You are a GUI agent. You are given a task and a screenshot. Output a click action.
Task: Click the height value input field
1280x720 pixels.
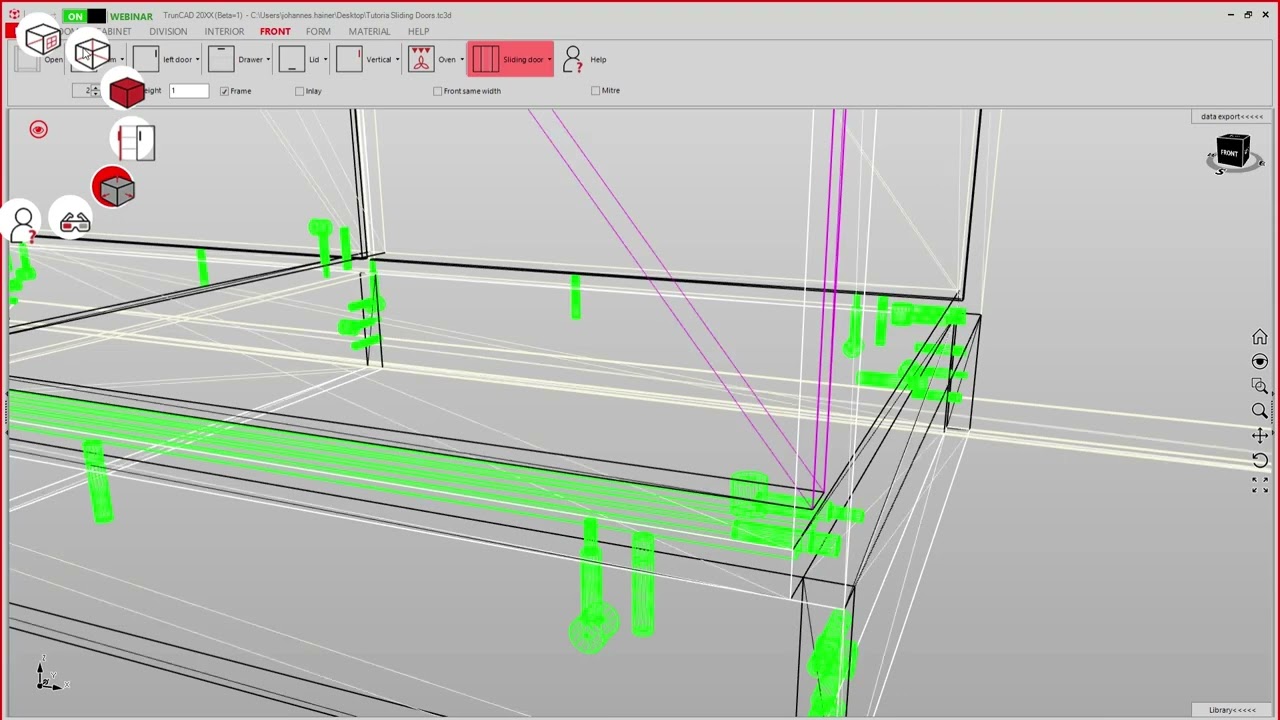tap(188, 91)
